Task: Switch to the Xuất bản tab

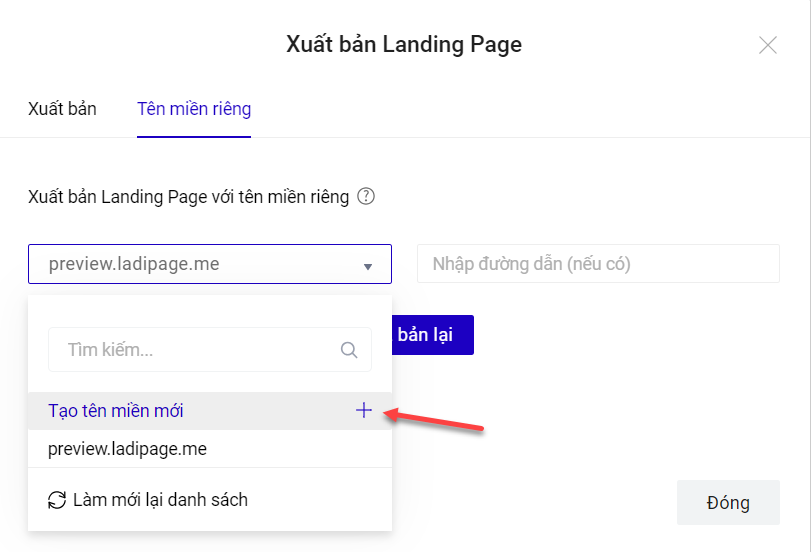Action: [62, 109]
